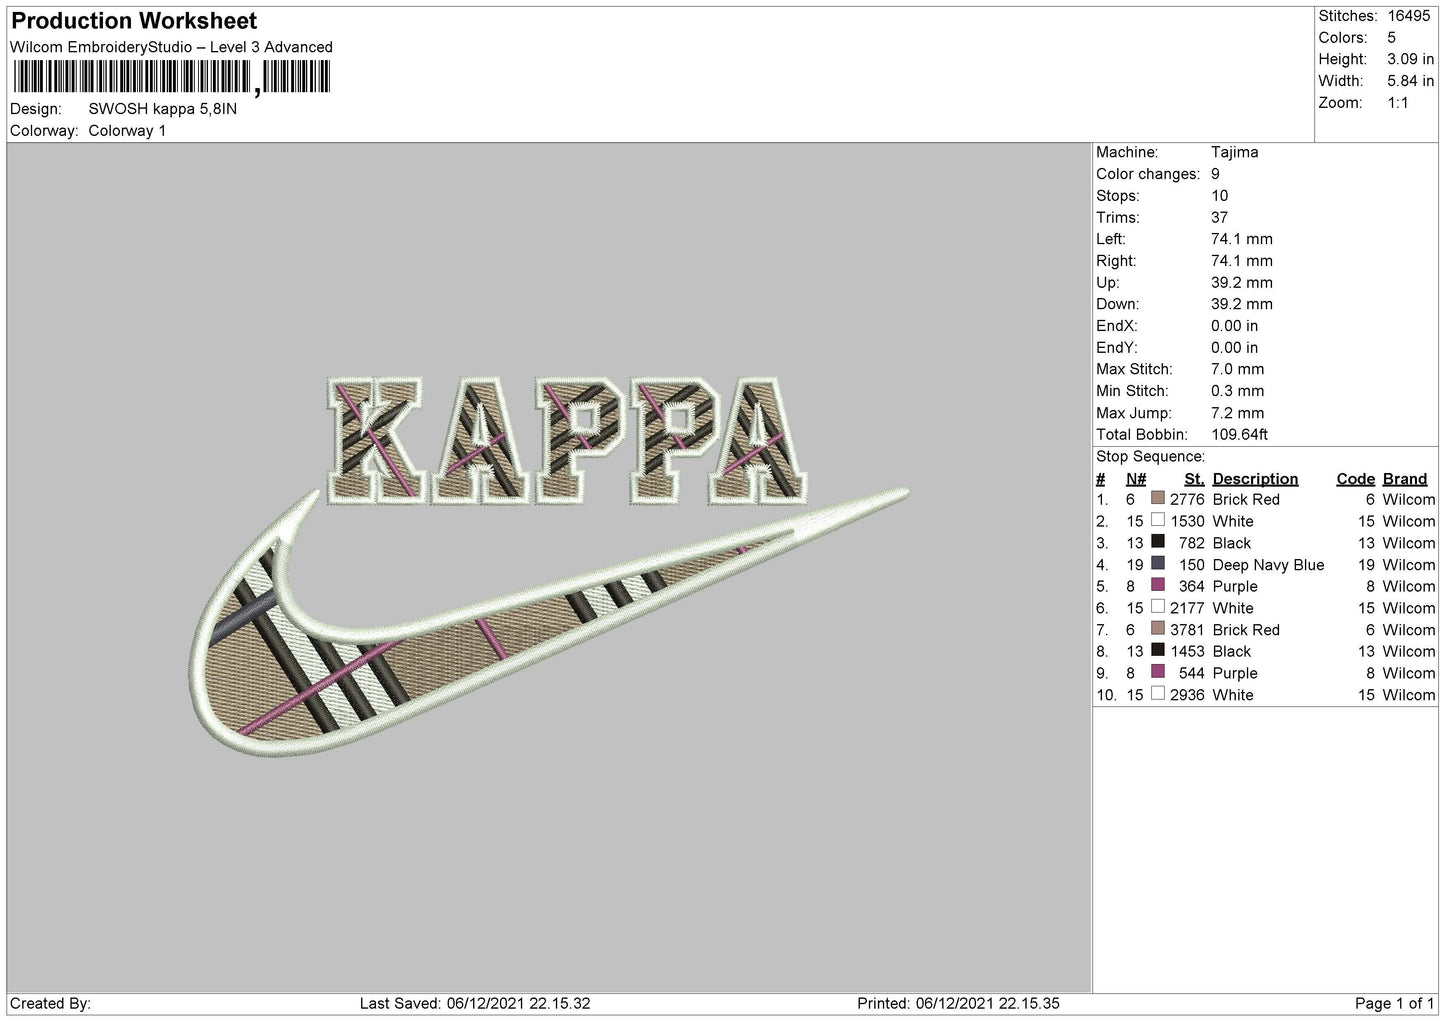The height and width of the screenshot is (1021, 1445).
Task: Click the KAPPA embroidered lettering preview
Action: [567, 440]
